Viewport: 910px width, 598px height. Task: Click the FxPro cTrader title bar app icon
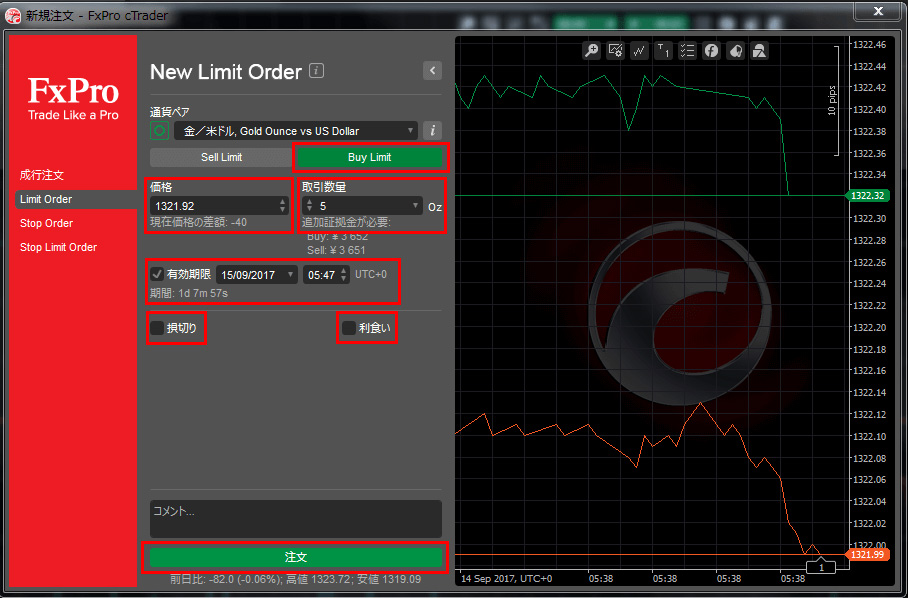pos(13,16)
